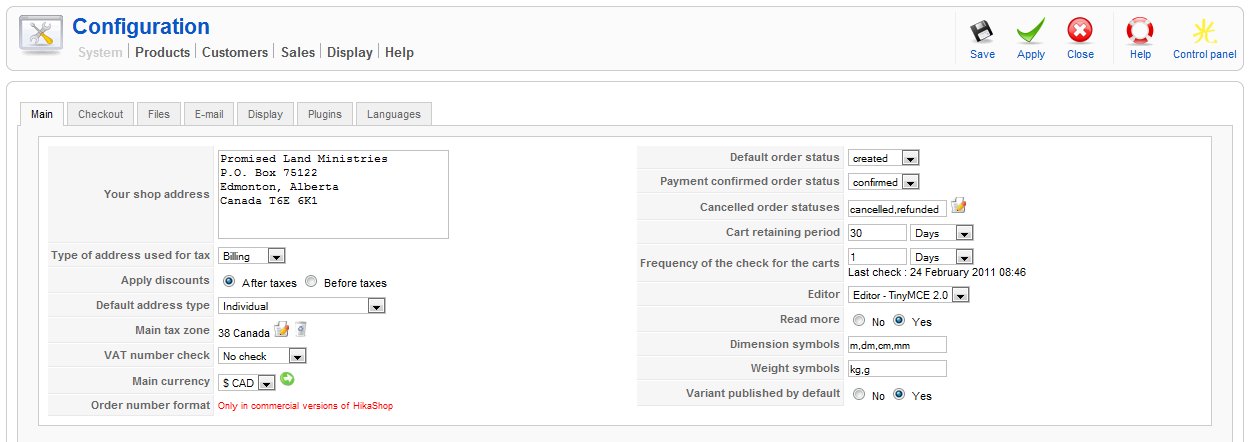Open the Default order status dropdown
This screenshot has height=442, width=1249.
pos(883,158)
